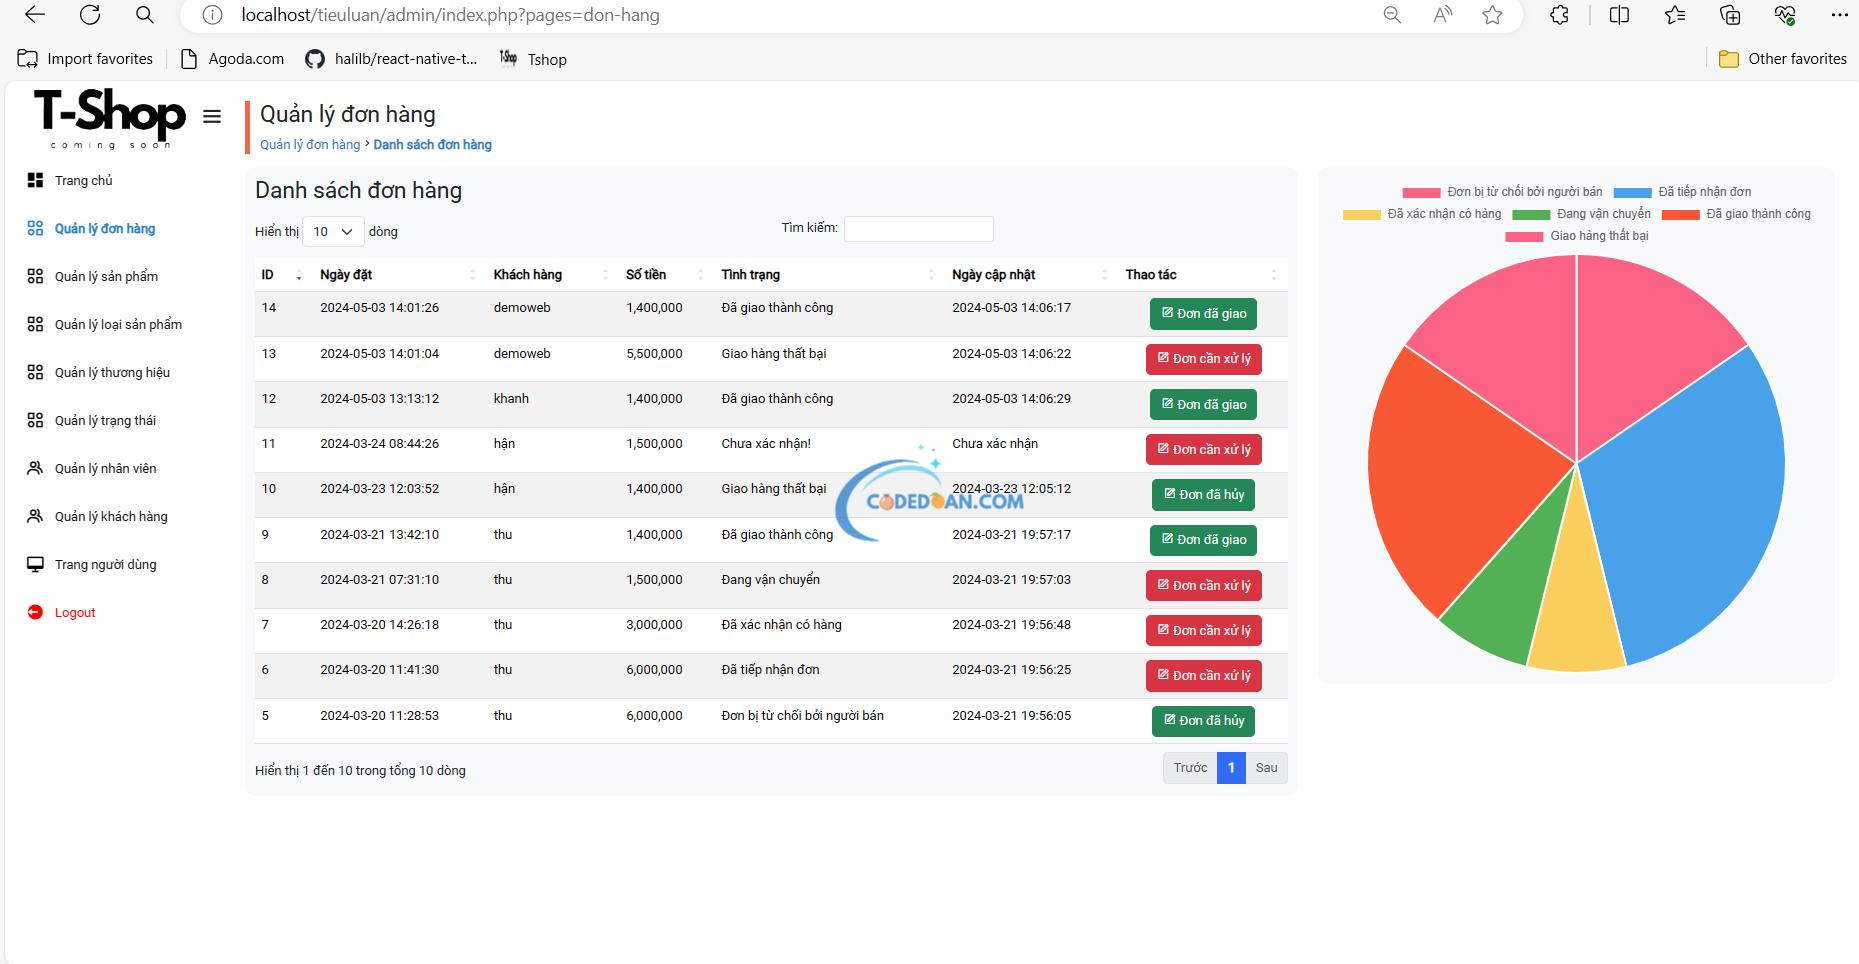Click Đơn cần xử lý button for order 13
The height and width of the screenshot is (964, 1859).
tap(1204, 359)
